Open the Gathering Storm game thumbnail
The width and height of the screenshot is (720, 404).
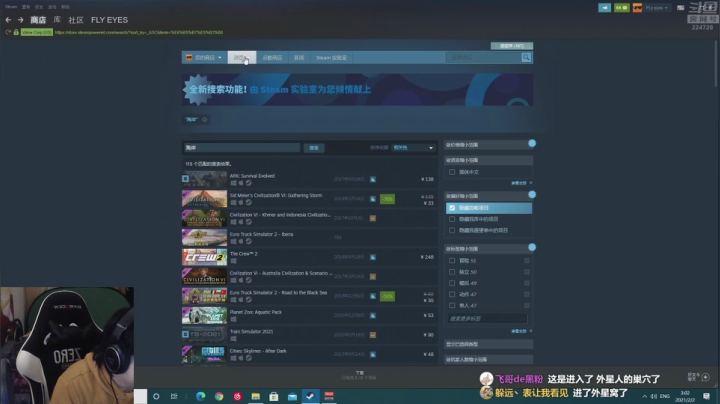tap(204, 198)
